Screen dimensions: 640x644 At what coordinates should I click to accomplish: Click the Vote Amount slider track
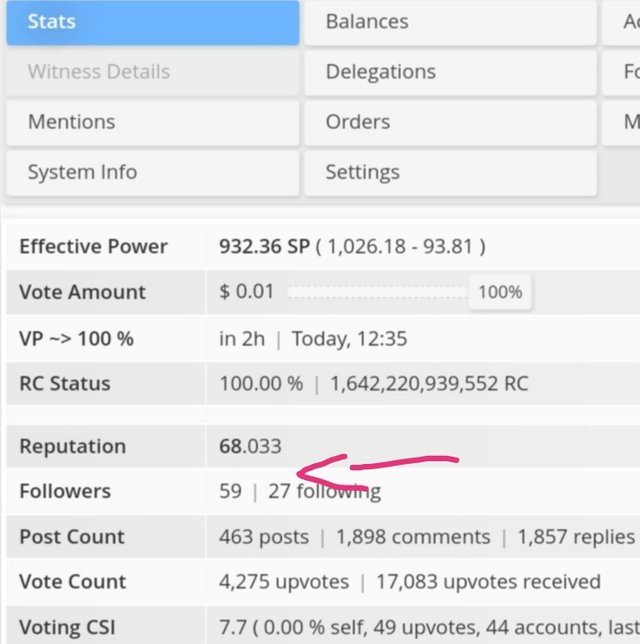[377, 292]
